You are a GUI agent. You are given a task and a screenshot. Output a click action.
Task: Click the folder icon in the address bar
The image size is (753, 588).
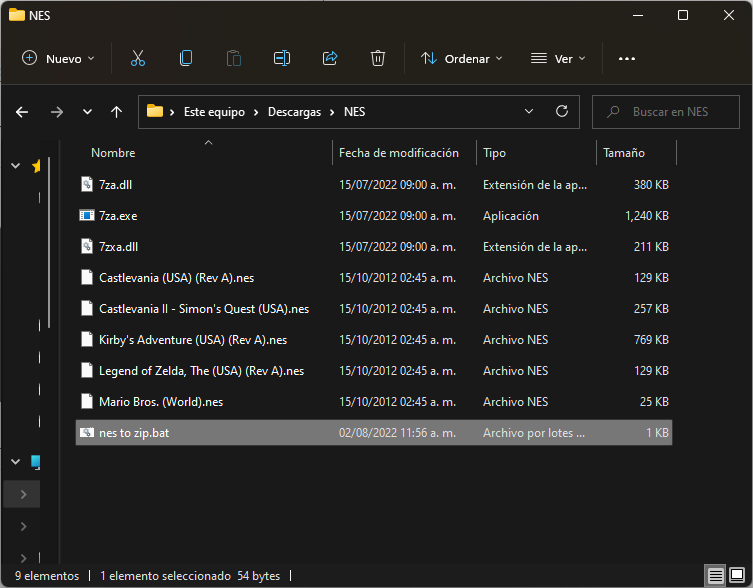(155, 111)
